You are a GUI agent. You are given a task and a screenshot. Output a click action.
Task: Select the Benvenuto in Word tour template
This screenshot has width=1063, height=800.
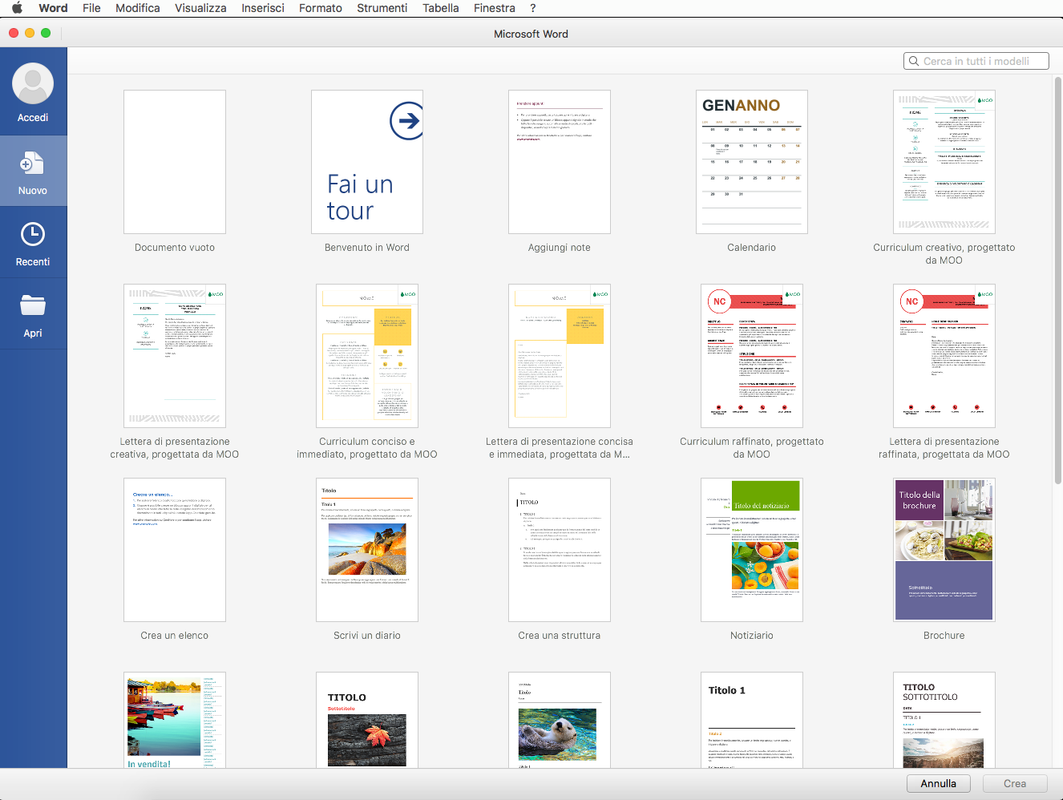[x=367, y=162]
